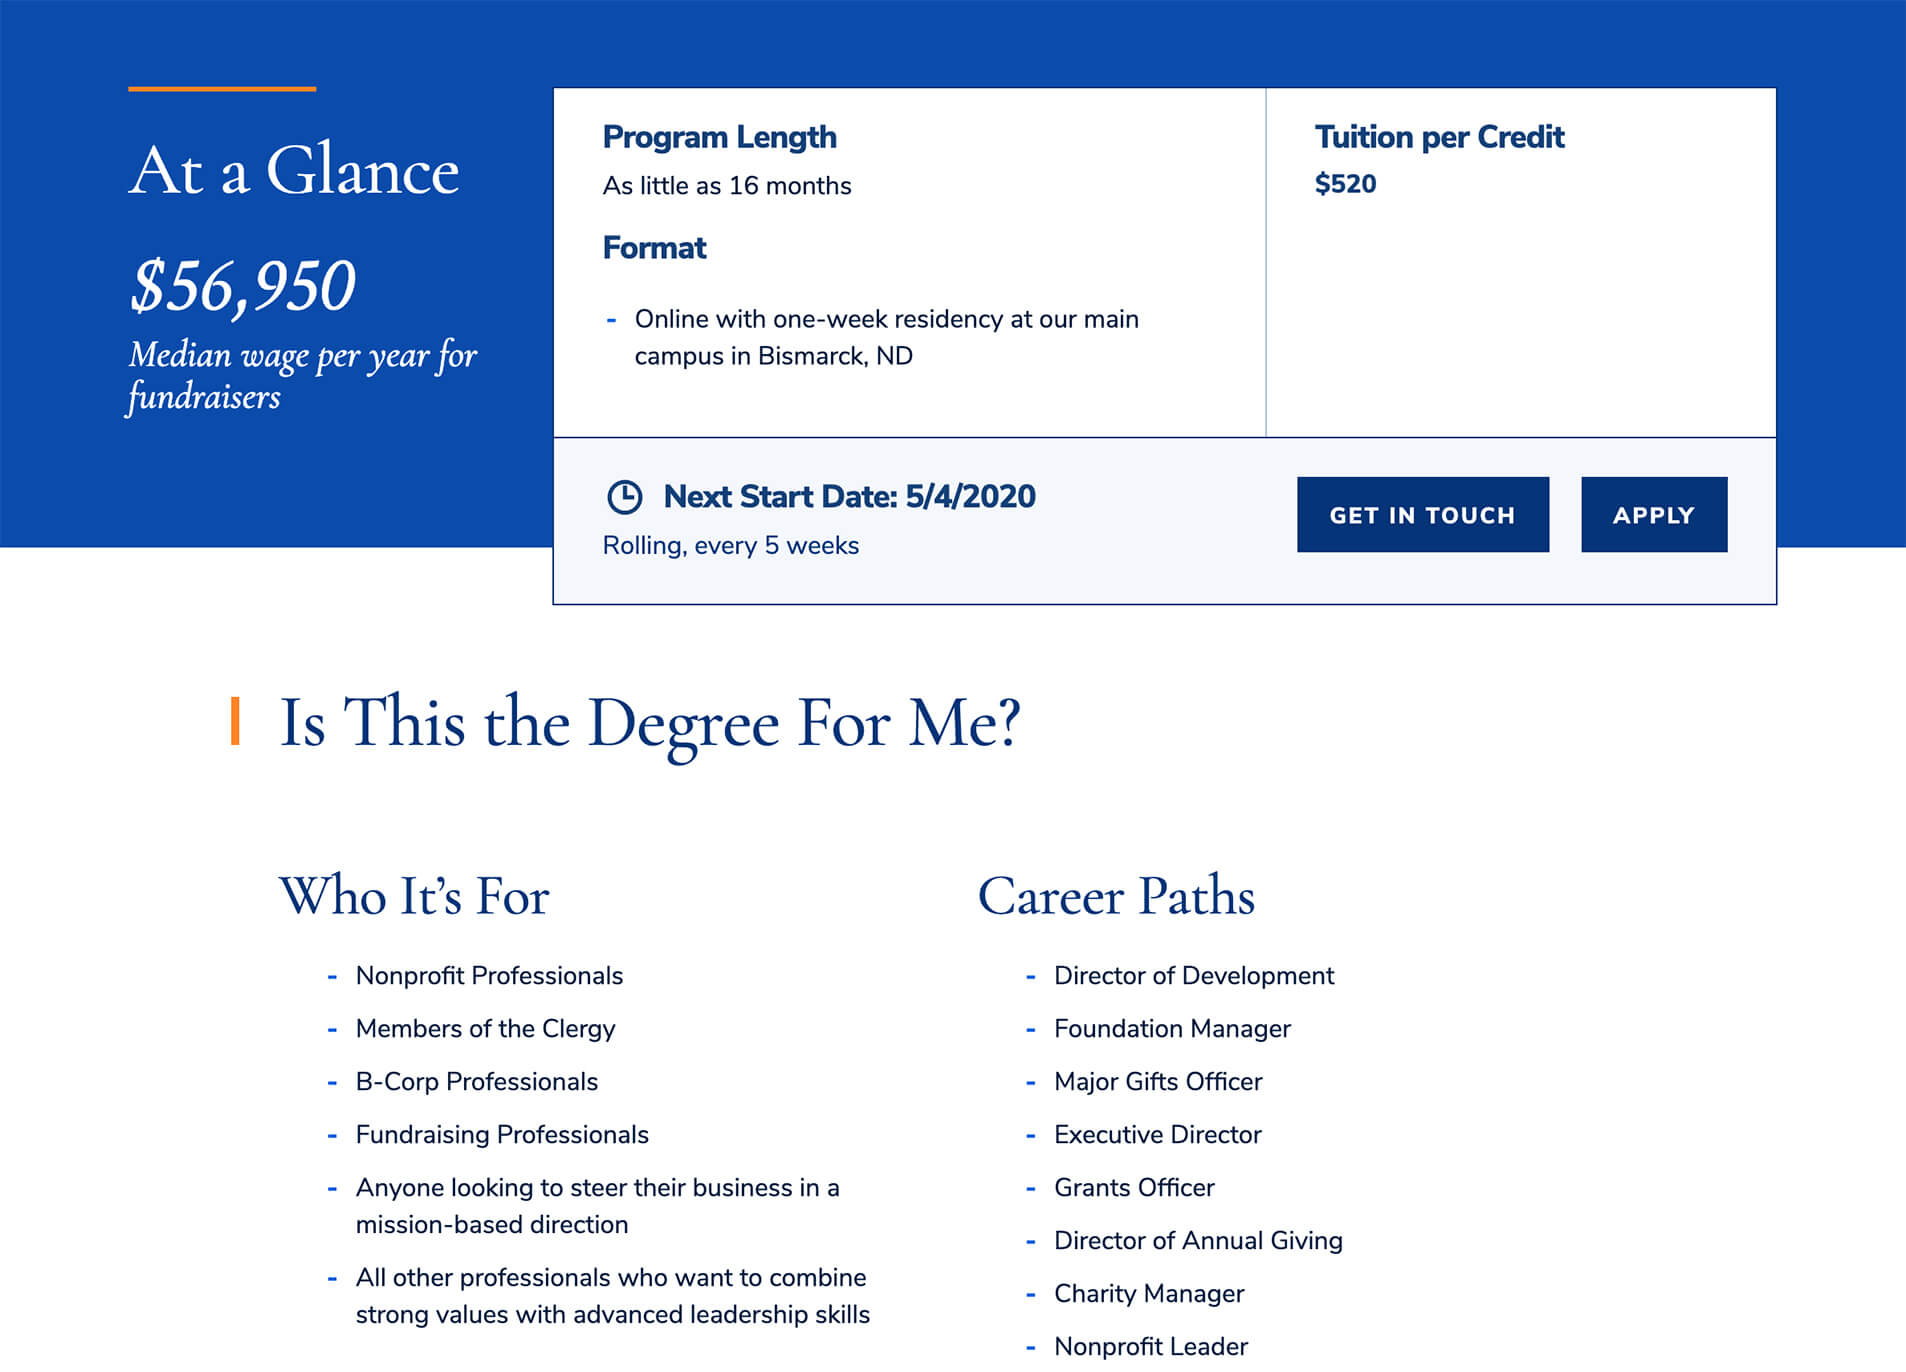This screenshot has height=1372, width=1906.
Task: Select the $56,950 median wage figure
Action: (x=243, y=286)
